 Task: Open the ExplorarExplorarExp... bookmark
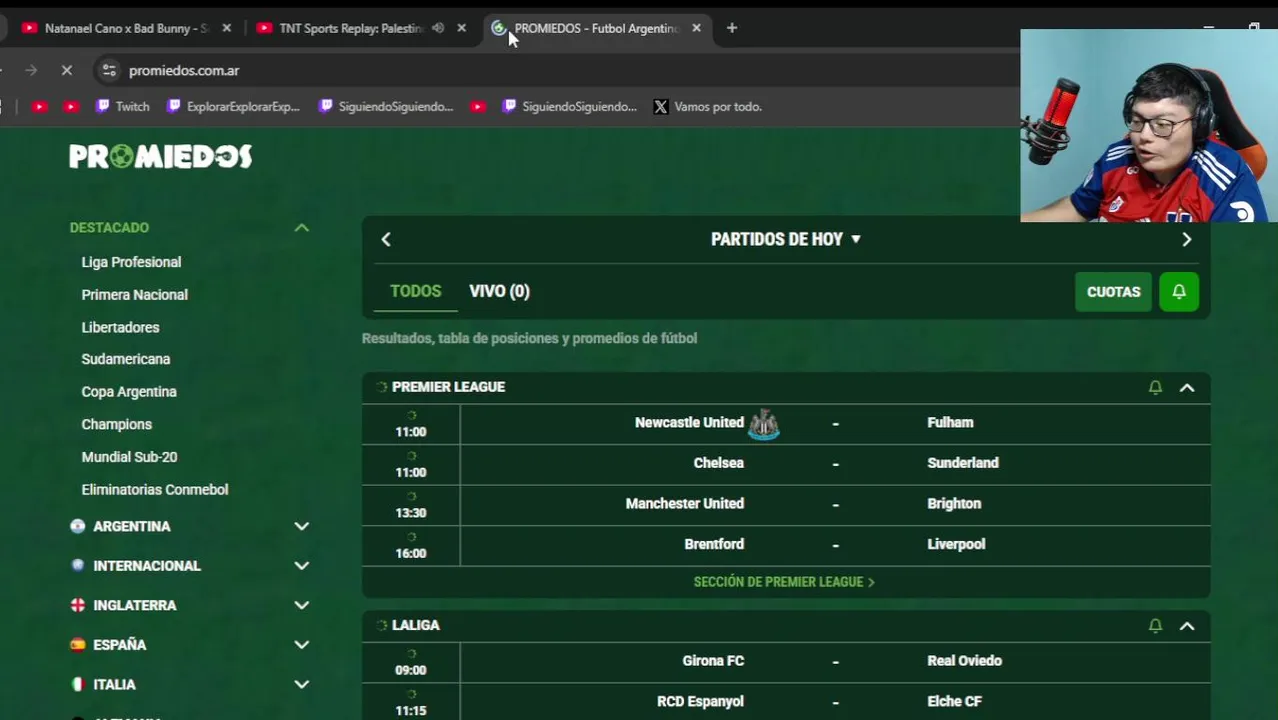click(234, 106)
